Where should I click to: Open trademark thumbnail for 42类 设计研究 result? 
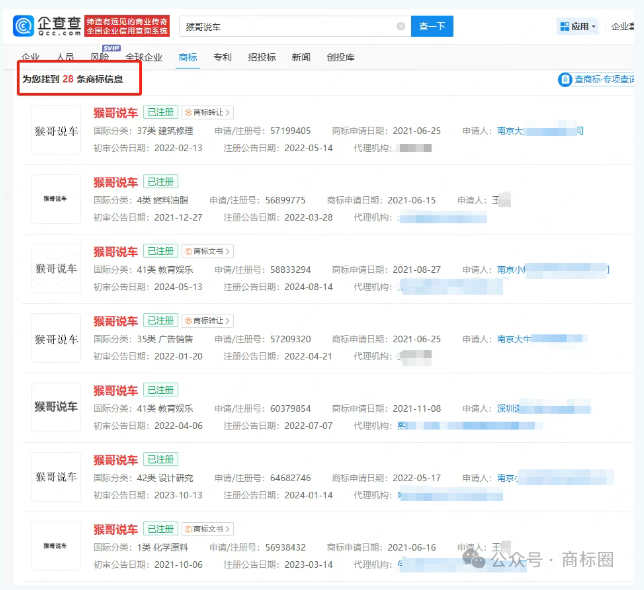(55, 476)
